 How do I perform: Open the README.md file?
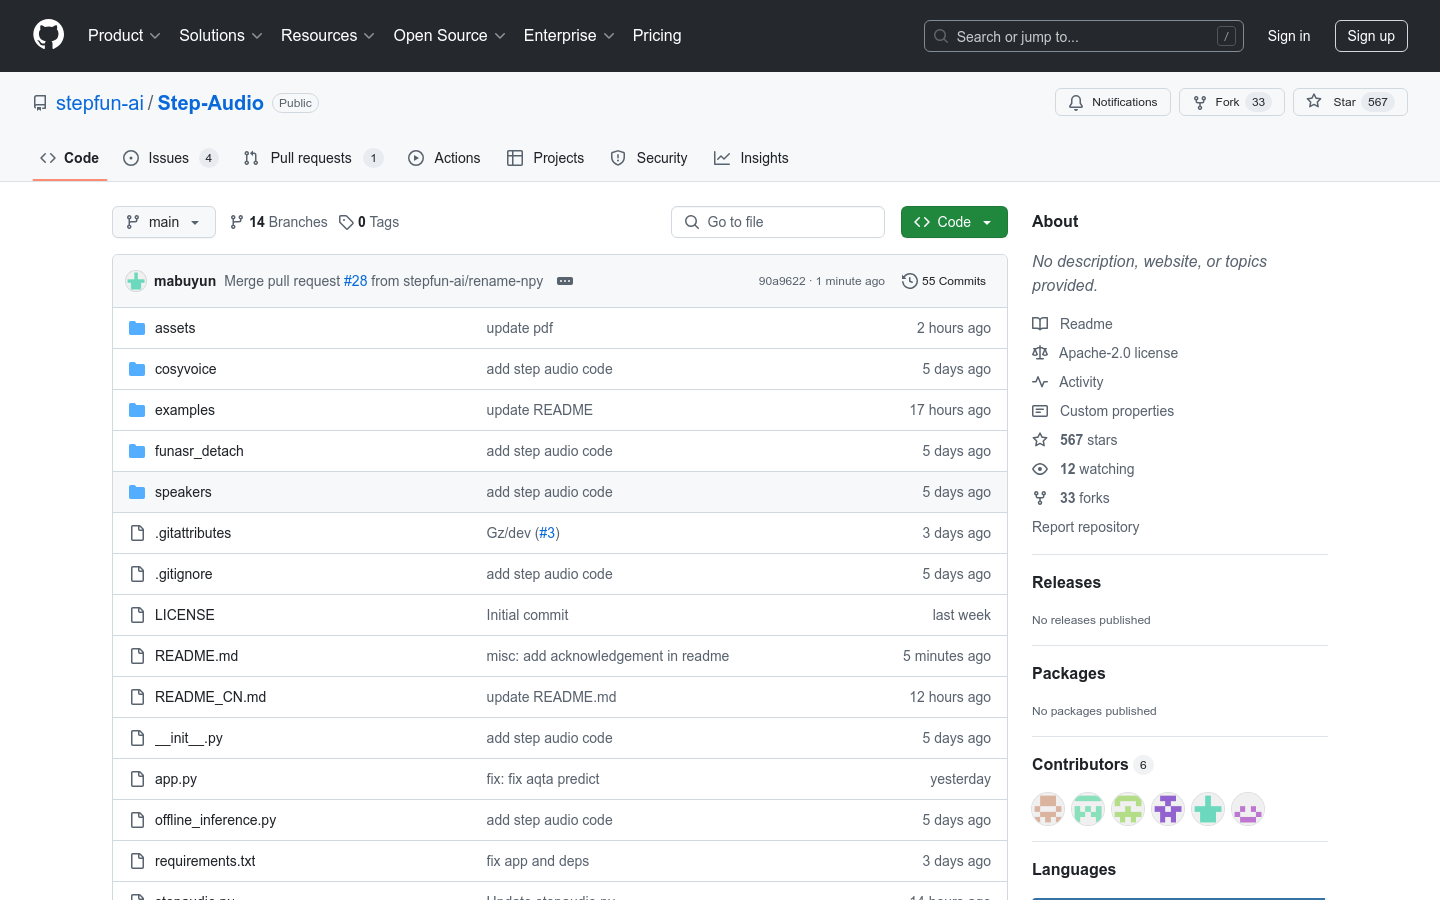[x=197, y=656]
